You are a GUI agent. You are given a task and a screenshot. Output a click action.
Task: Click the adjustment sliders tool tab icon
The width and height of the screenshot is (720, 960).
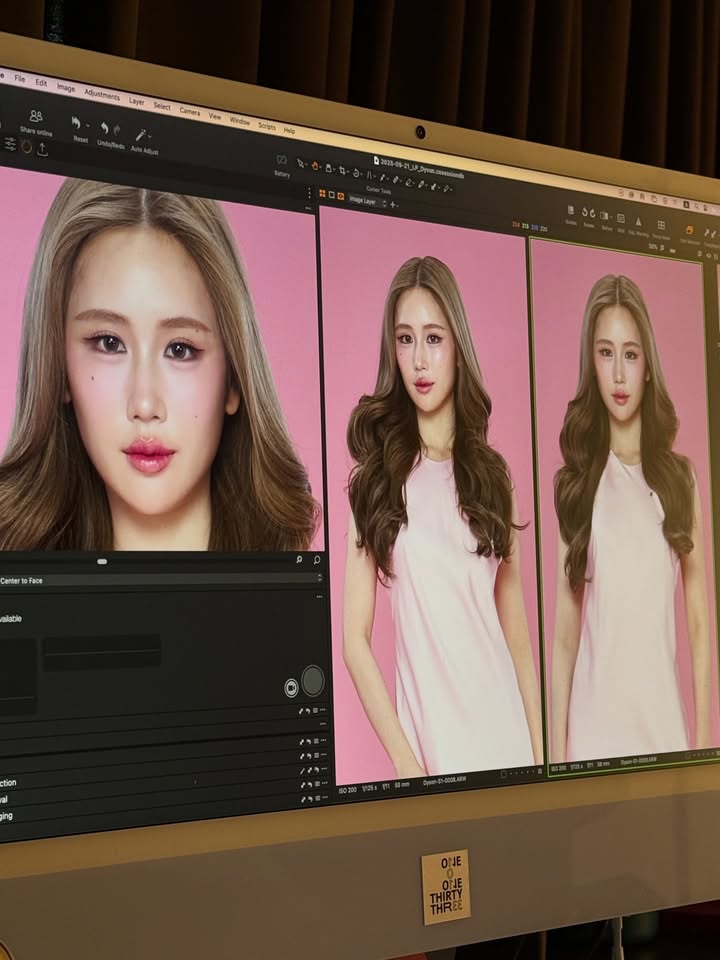[10, 144]
